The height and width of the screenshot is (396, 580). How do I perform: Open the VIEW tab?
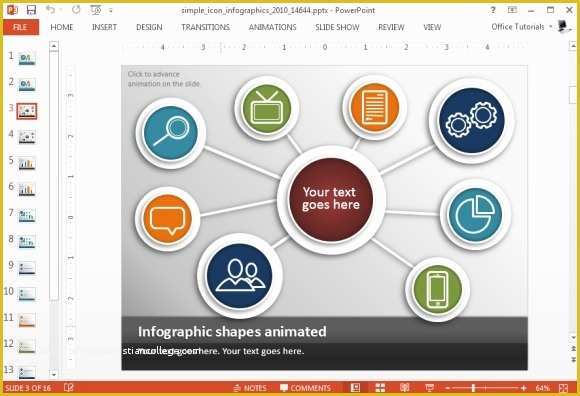coord(432,27)
